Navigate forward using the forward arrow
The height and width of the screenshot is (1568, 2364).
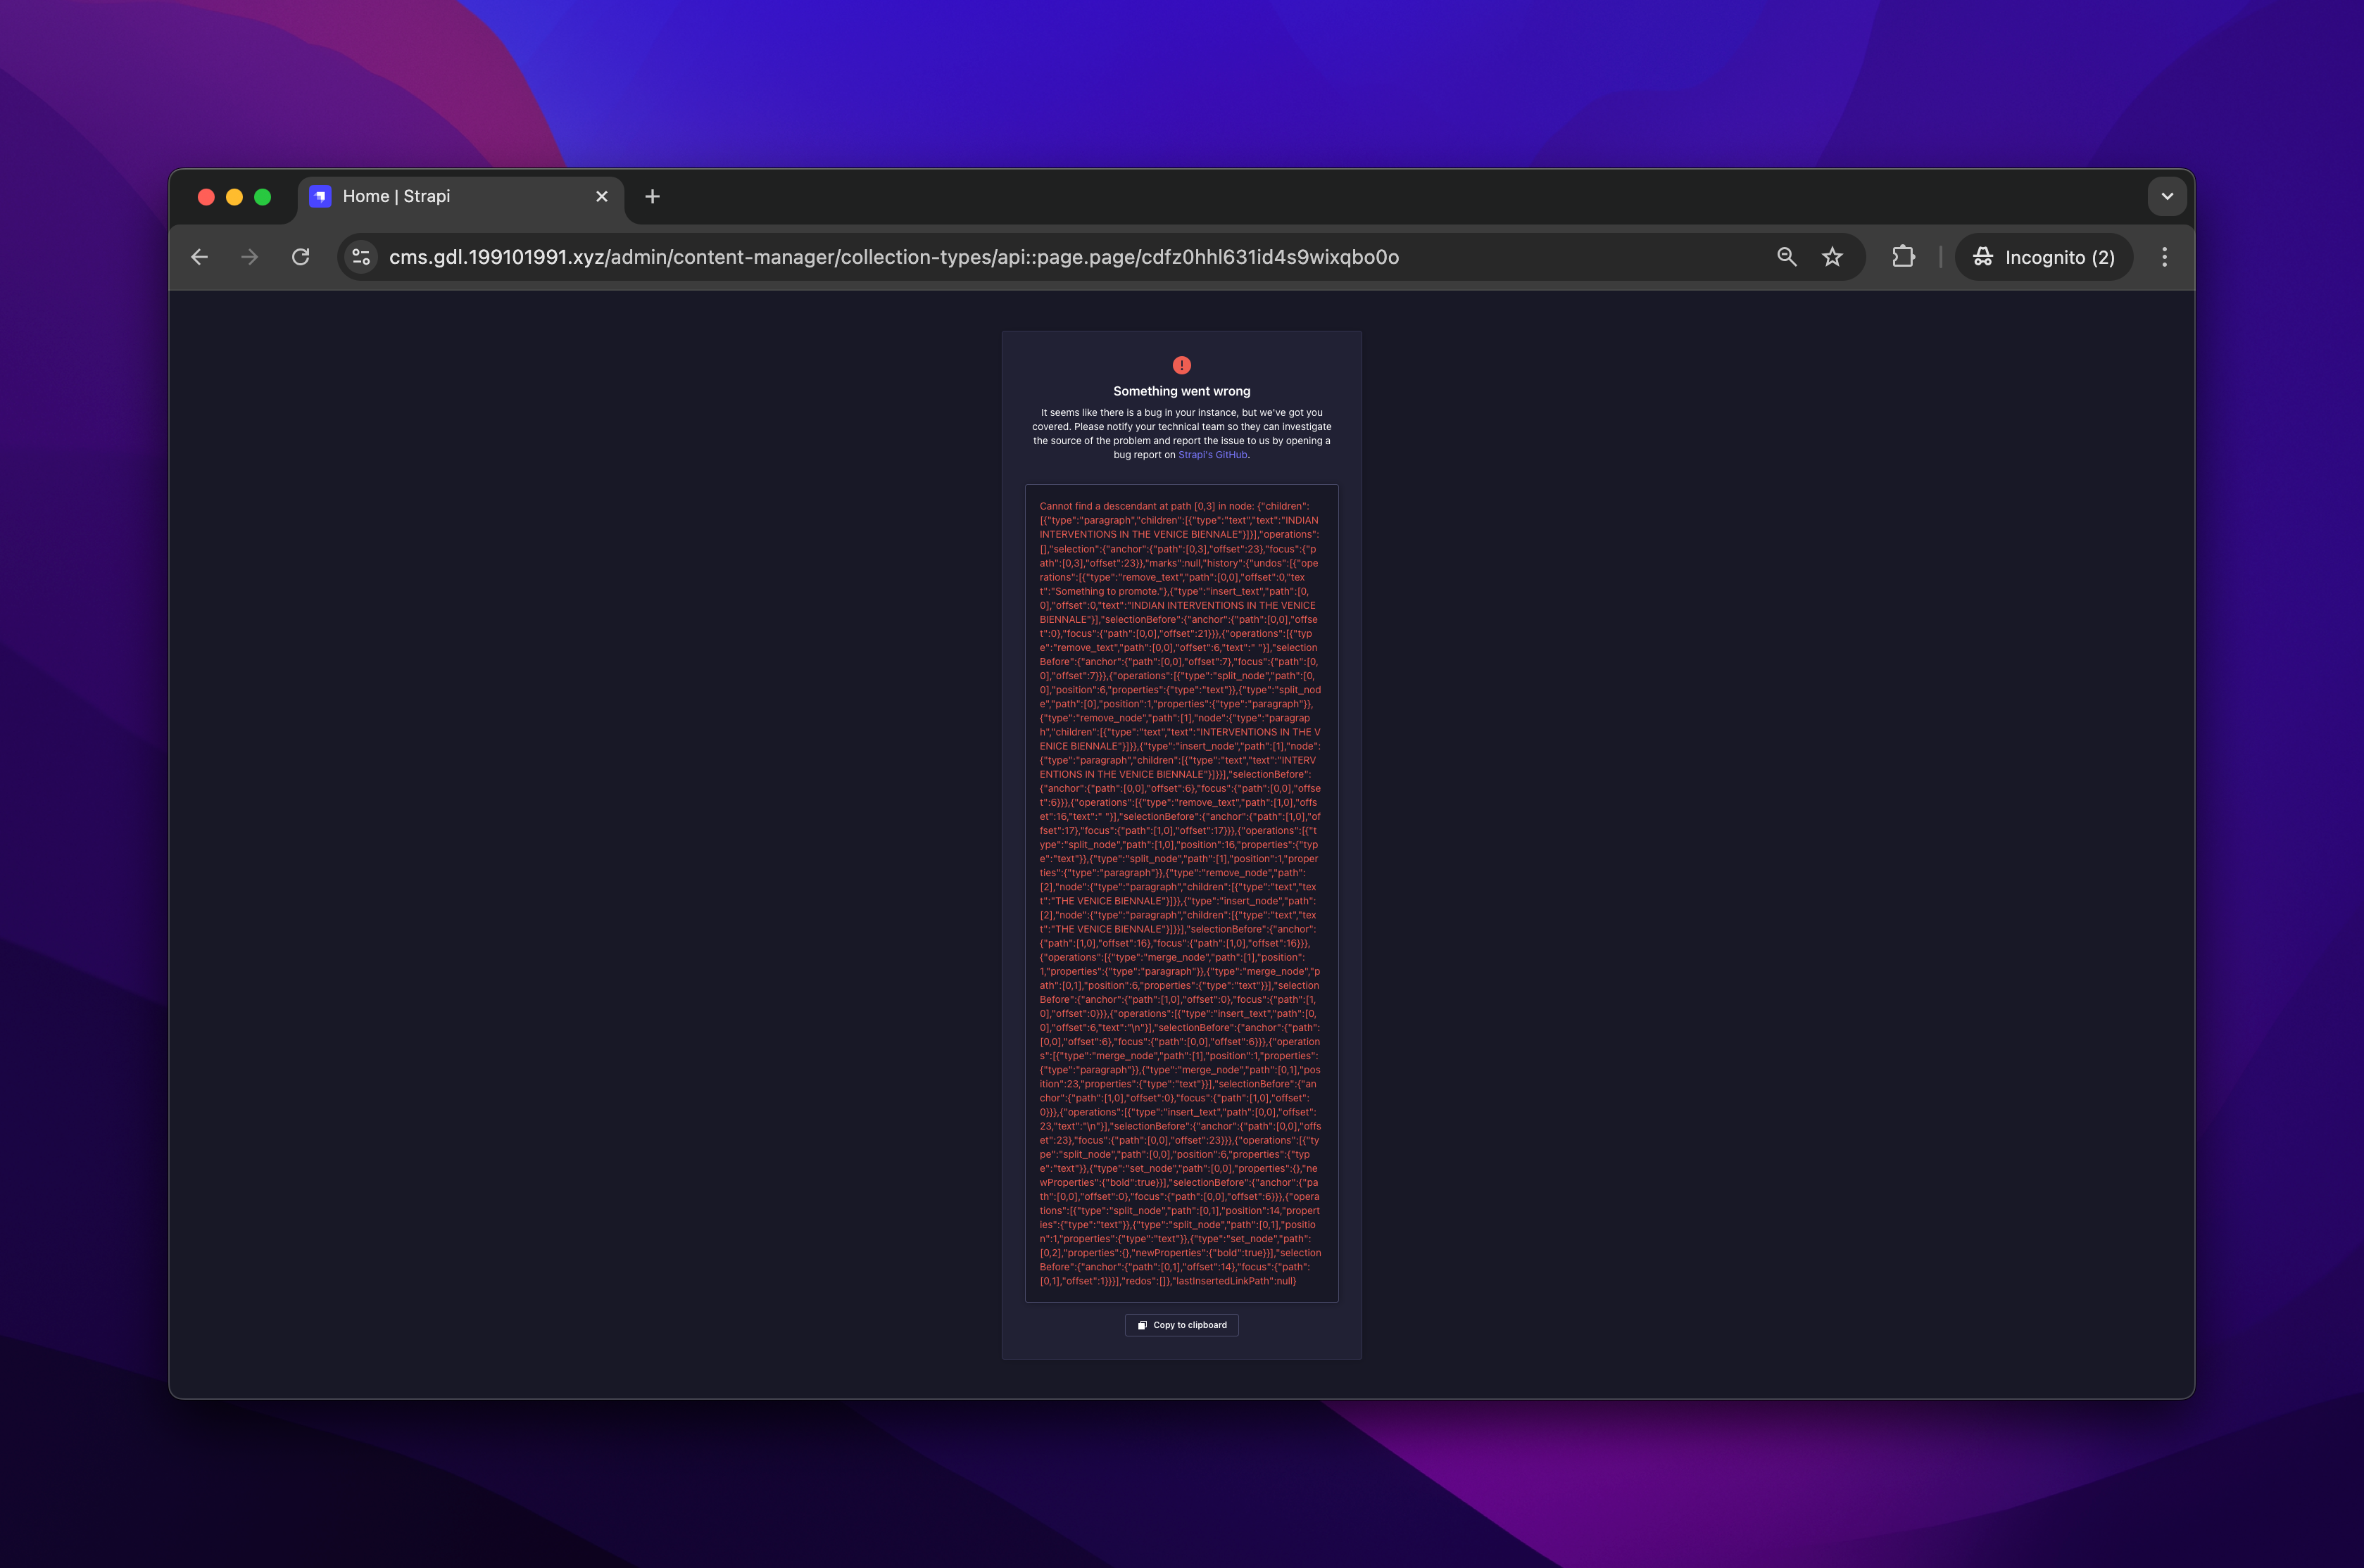pos(249,257)
